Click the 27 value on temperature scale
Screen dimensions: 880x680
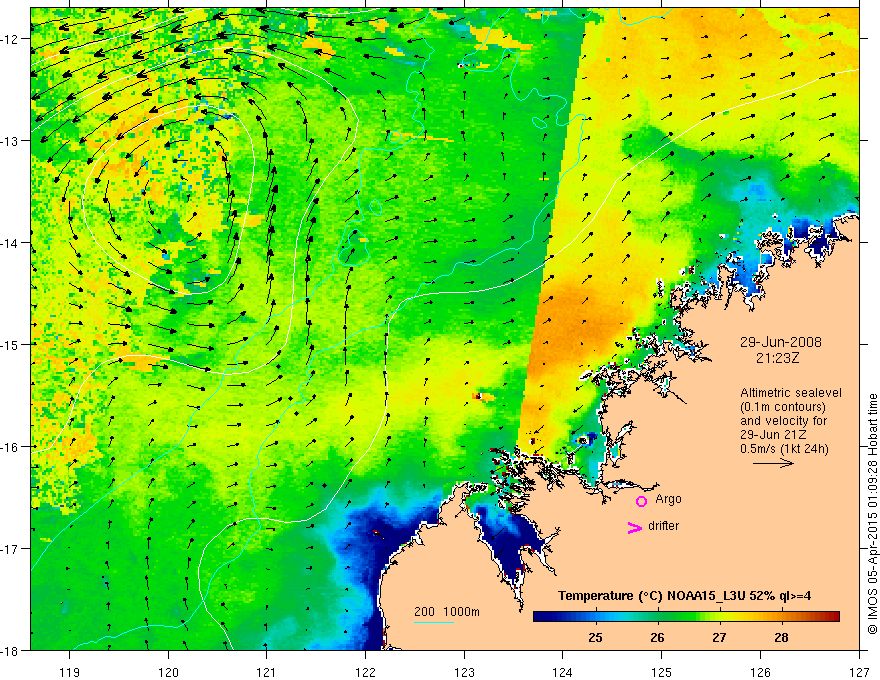click(x=719, y=638)
